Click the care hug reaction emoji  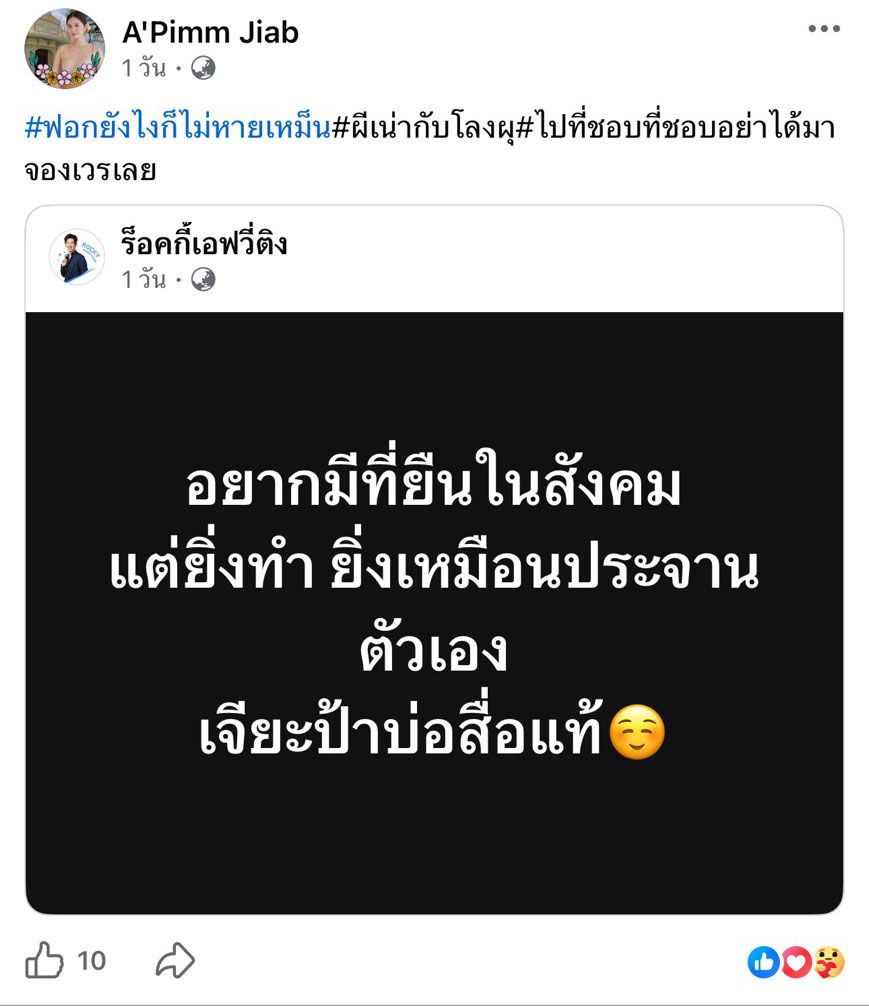pos(829,962)
